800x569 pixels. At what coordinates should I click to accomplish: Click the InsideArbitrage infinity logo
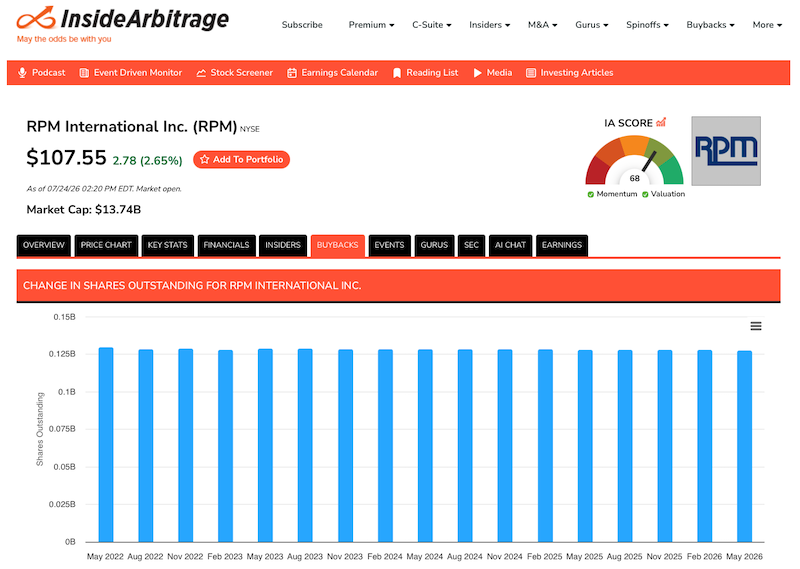(x=36, y=18)
